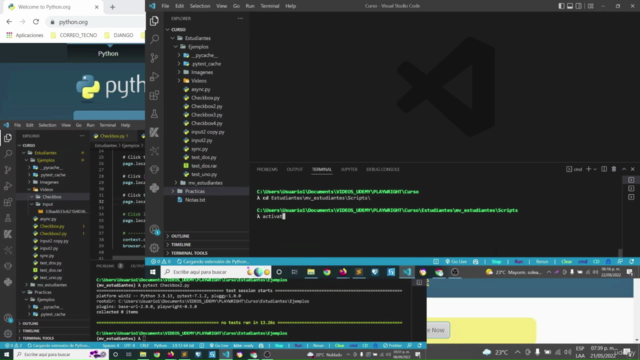Open Run and Debug in front VS Code window
The height and width of the screenshot is (360, 640).
154,76
